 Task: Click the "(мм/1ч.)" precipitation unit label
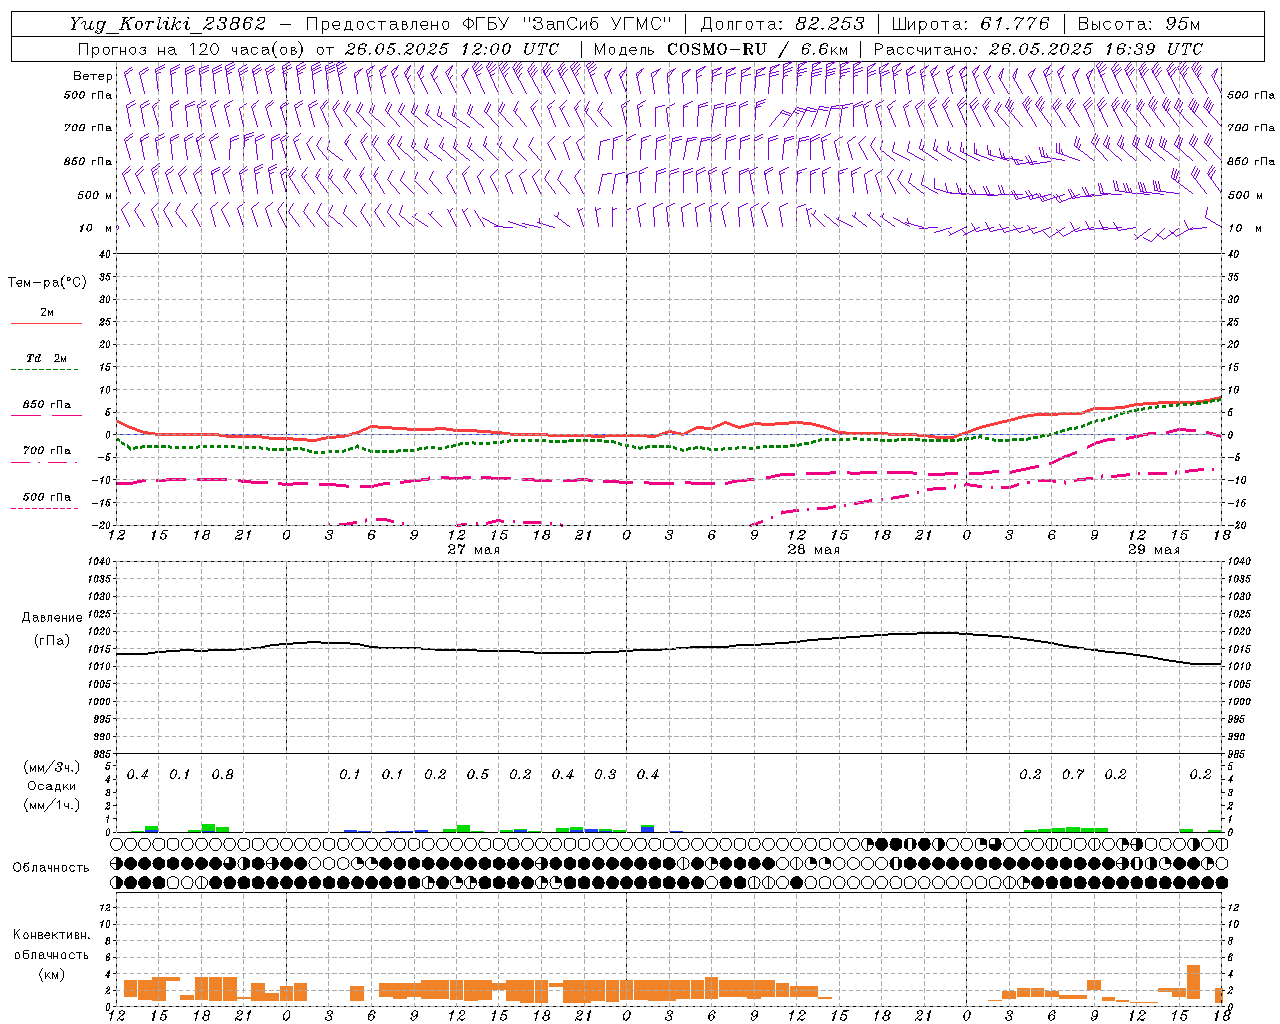coord(52,805)
